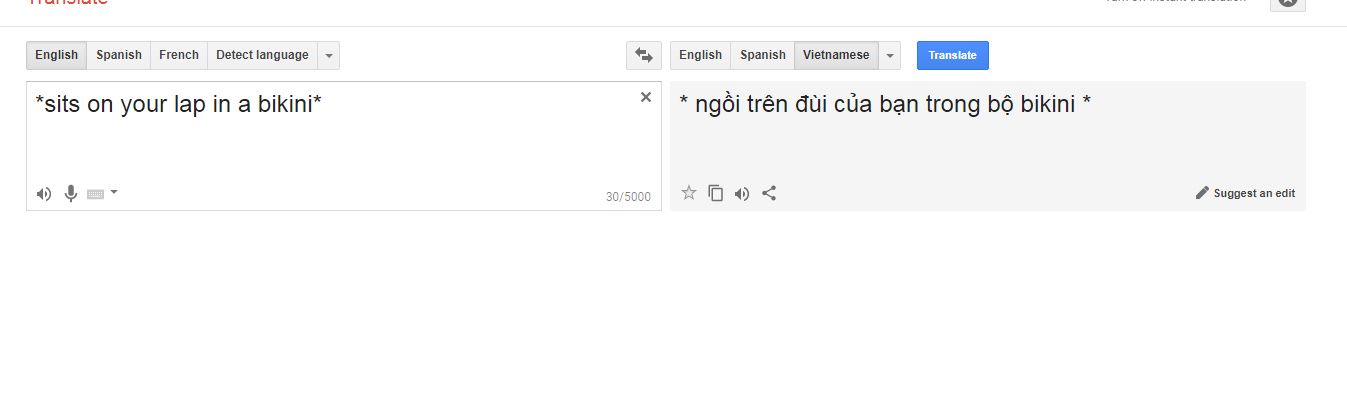Viewport: 1347px width, 407px height.
Task: Click Suggest an edit link
Action: pyautogui.click(x=1254, y=193)
